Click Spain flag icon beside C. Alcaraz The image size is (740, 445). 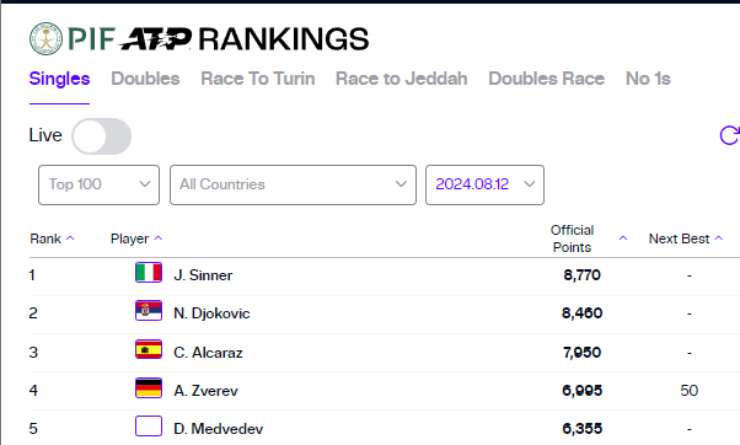click(149, 350)
